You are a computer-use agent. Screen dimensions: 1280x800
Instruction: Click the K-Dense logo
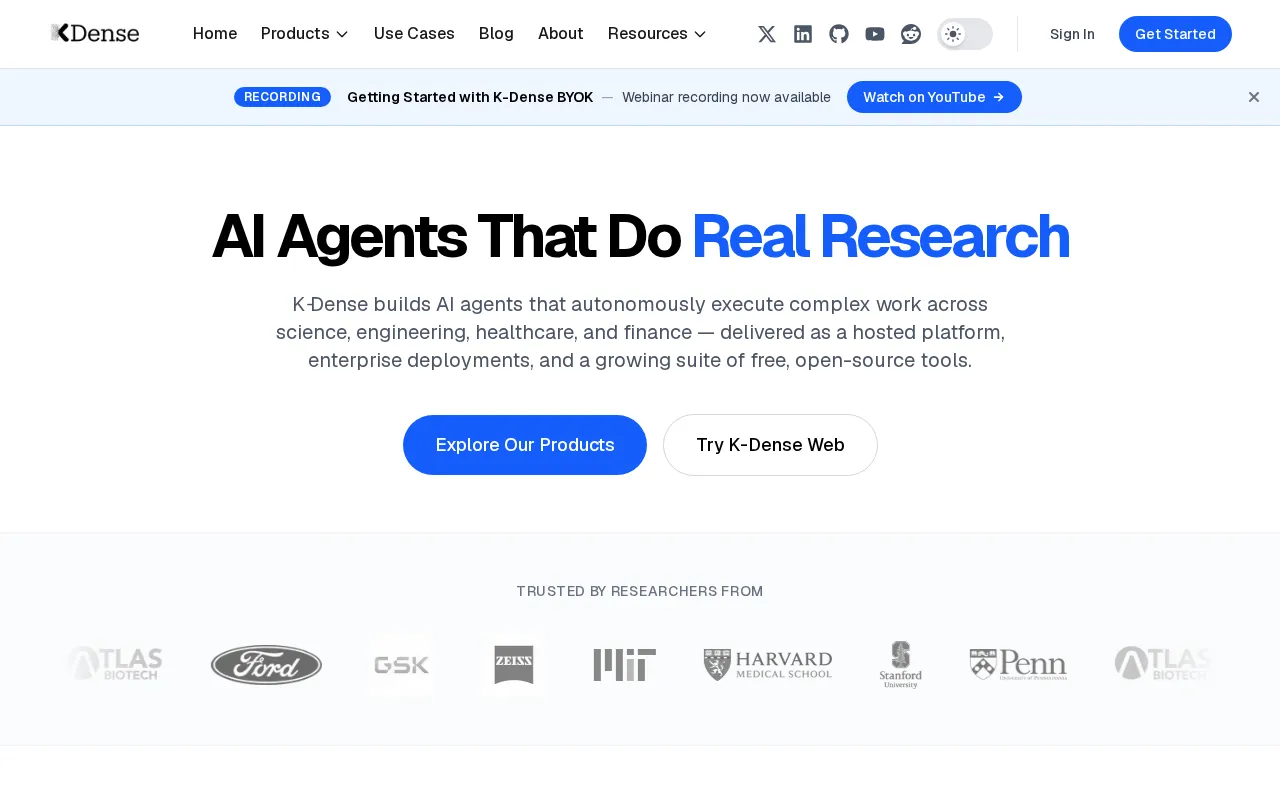tap(95, 33)
